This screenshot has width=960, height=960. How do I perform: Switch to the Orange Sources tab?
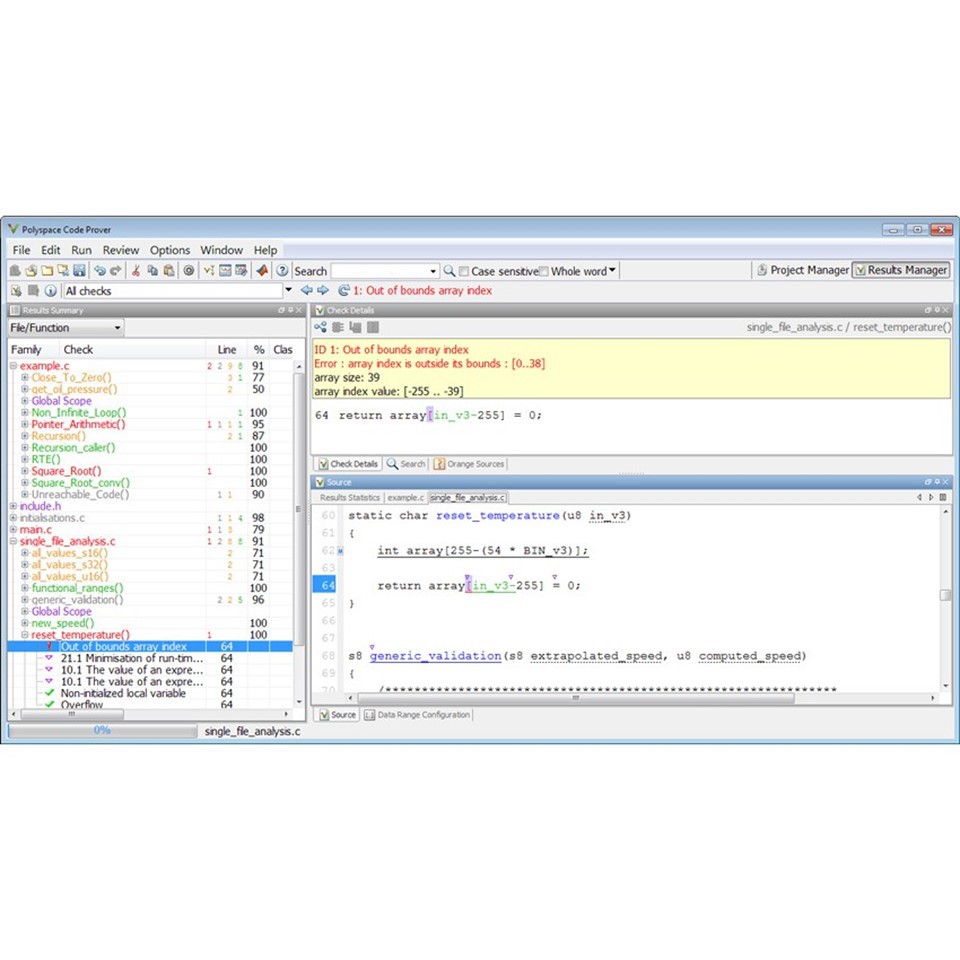pos(469,464)
